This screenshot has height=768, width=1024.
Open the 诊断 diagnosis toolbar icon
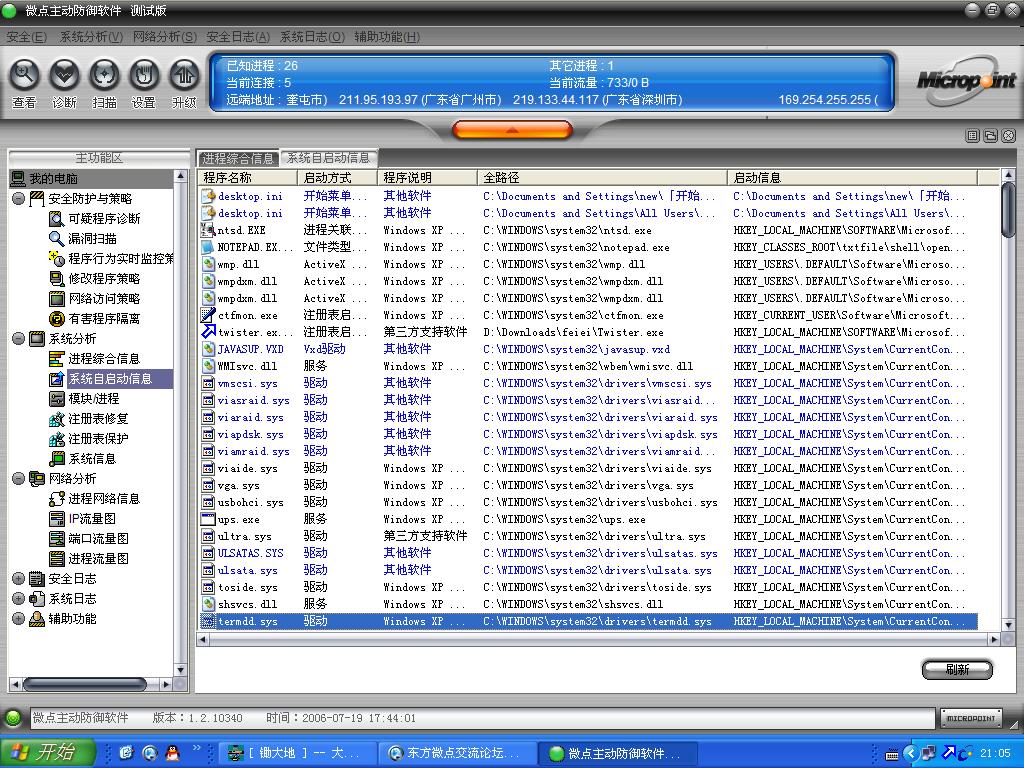[x=64, y=75]
